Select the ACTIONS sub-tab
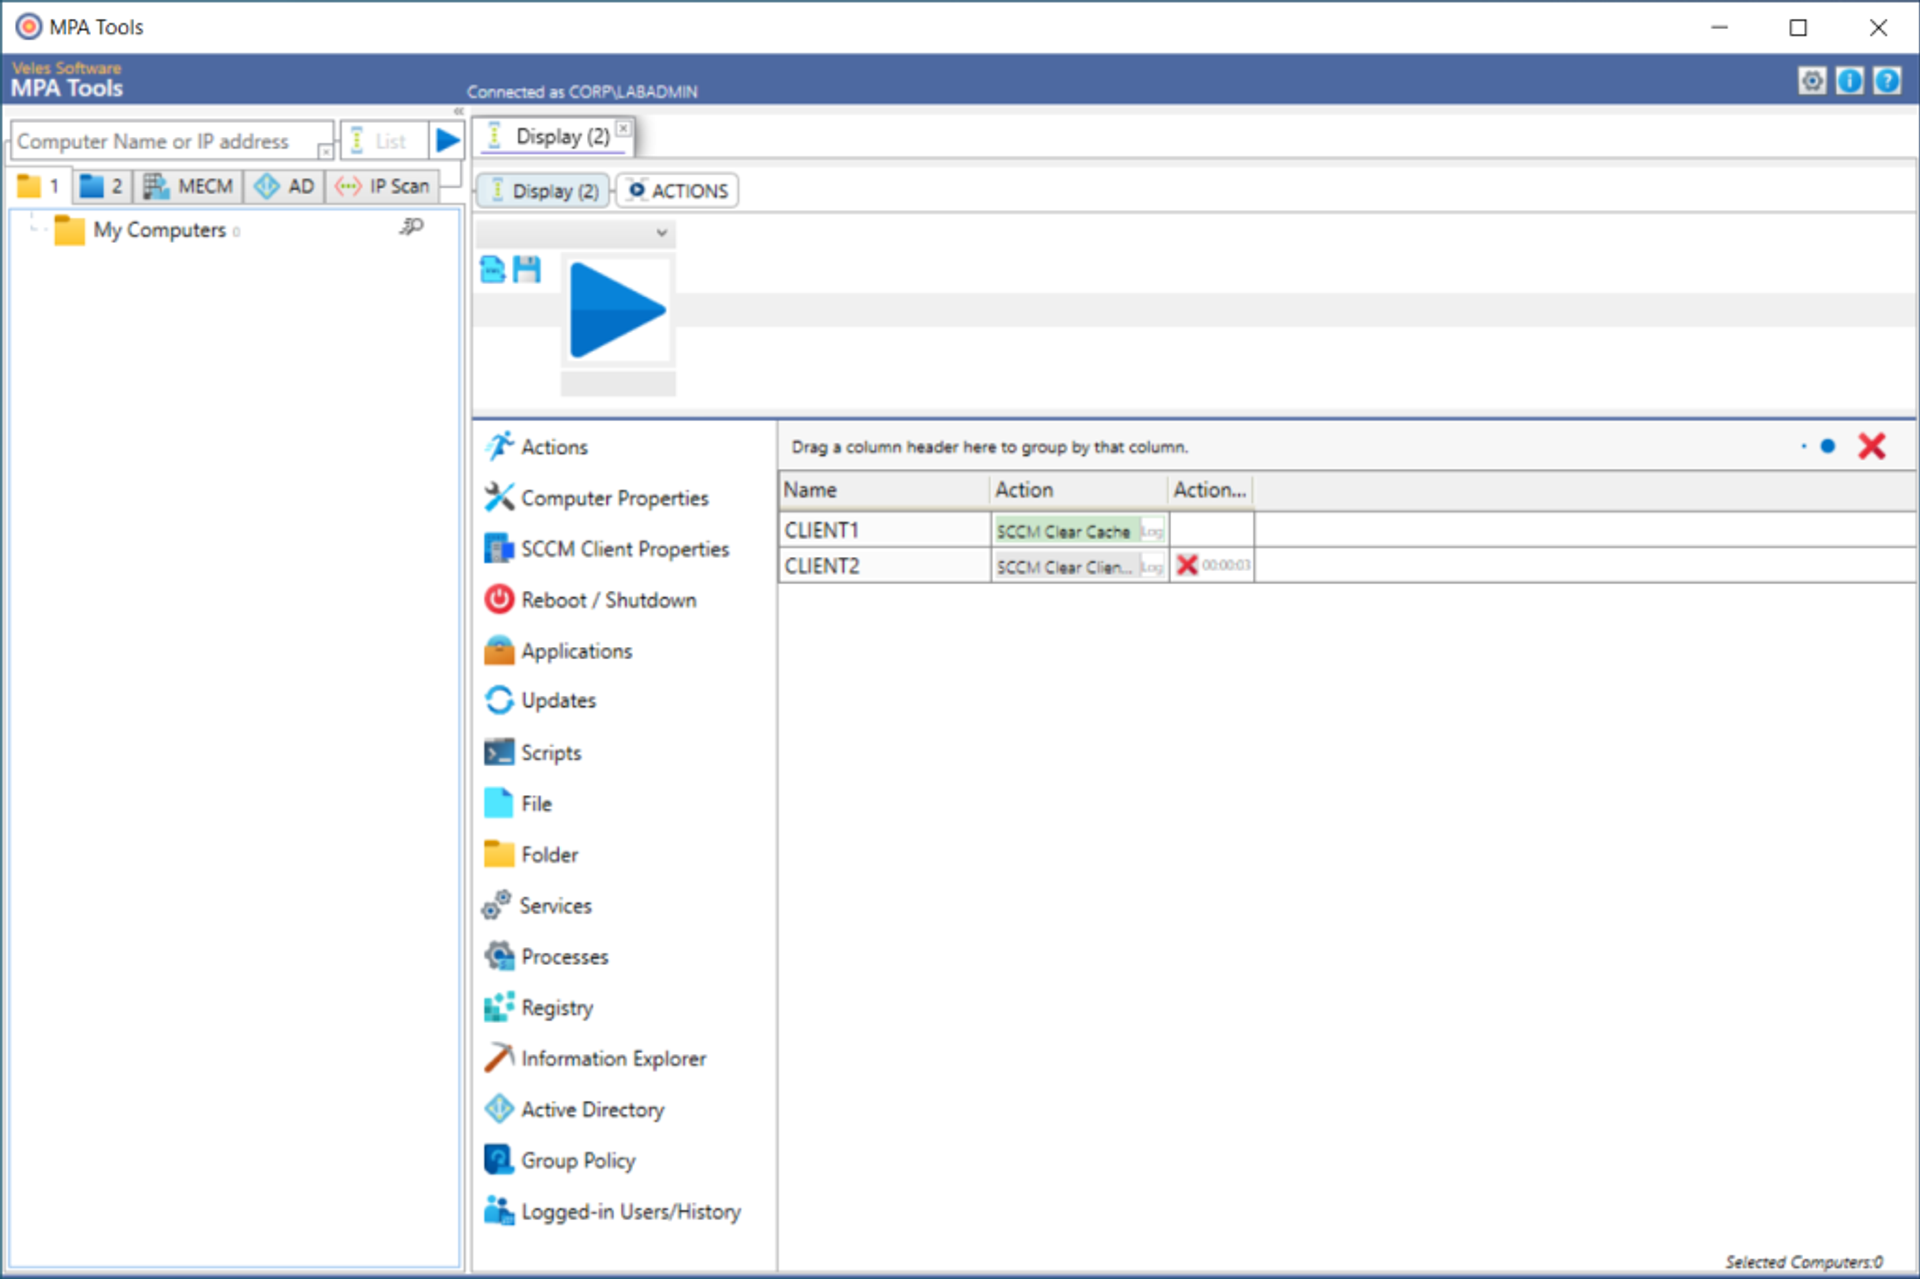This screenshot has height=1279, width=1920. click(678, 191)
